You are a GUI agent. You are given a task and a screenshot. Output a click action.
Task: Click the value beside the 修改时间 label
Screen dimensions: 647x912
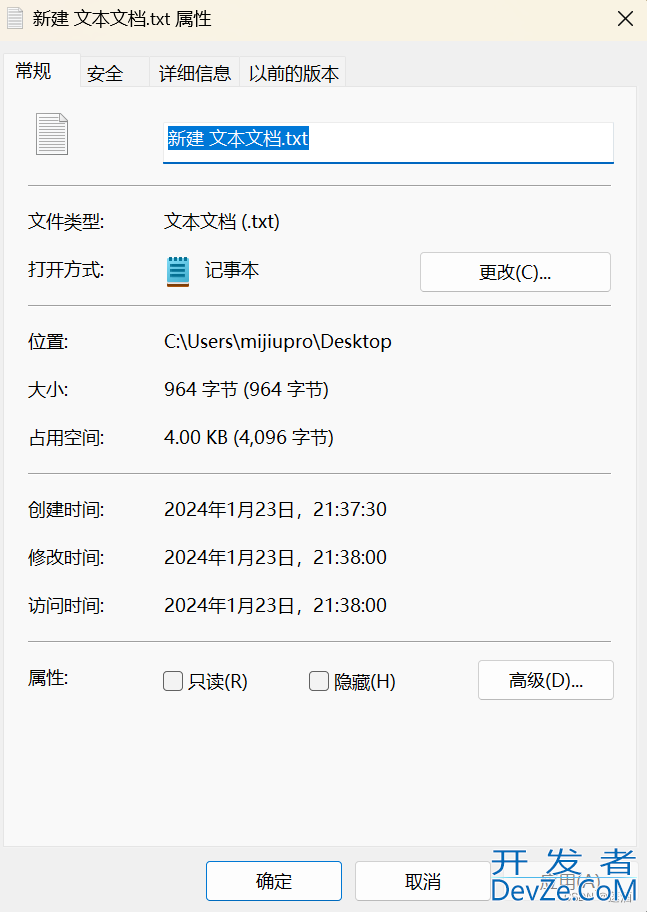275,558
